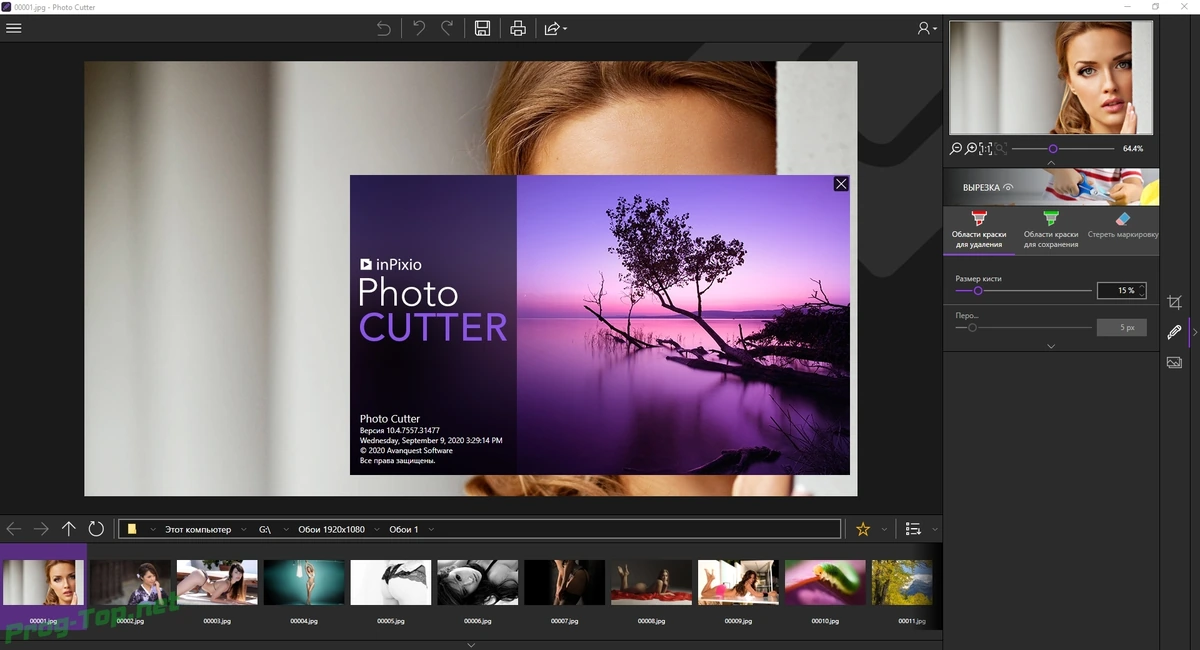Select the Области краски для сохранения tab
Screen dimensions: 1200x650
pos(1051,230)
